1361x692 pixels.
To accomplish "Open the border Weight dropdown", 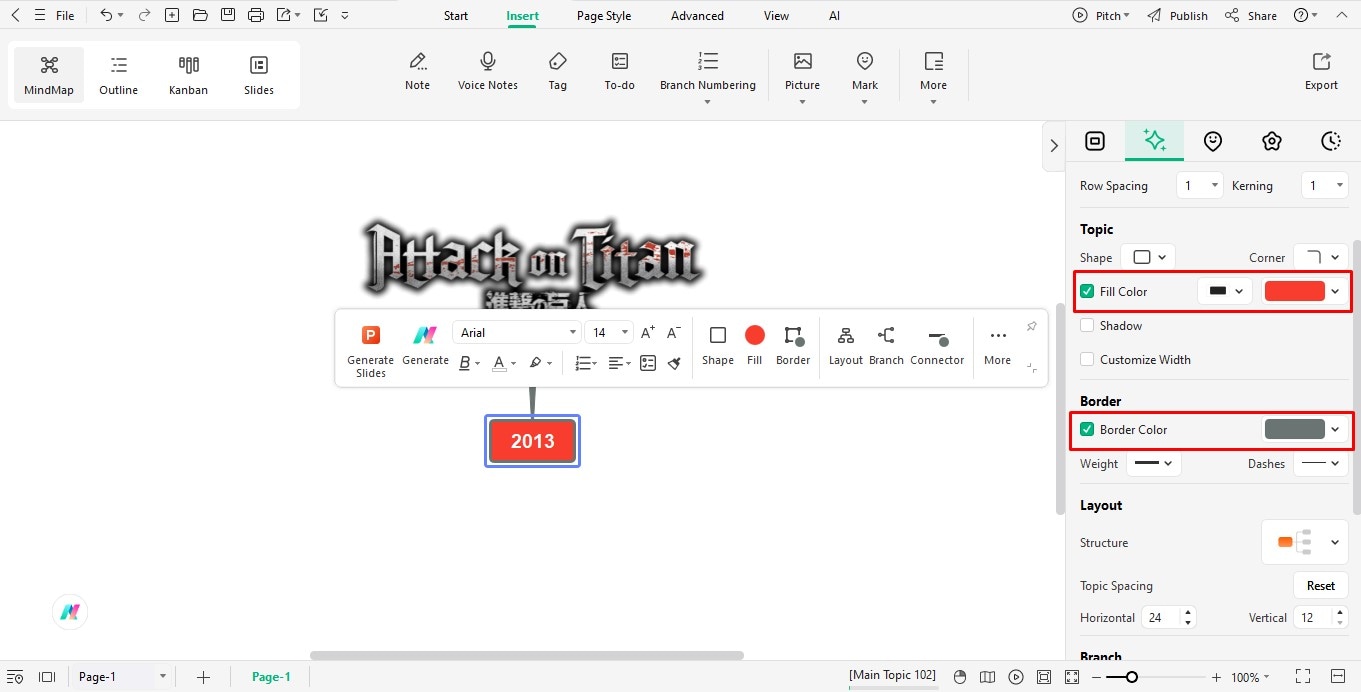I will pyautogui.click(x=1154, y=464).
